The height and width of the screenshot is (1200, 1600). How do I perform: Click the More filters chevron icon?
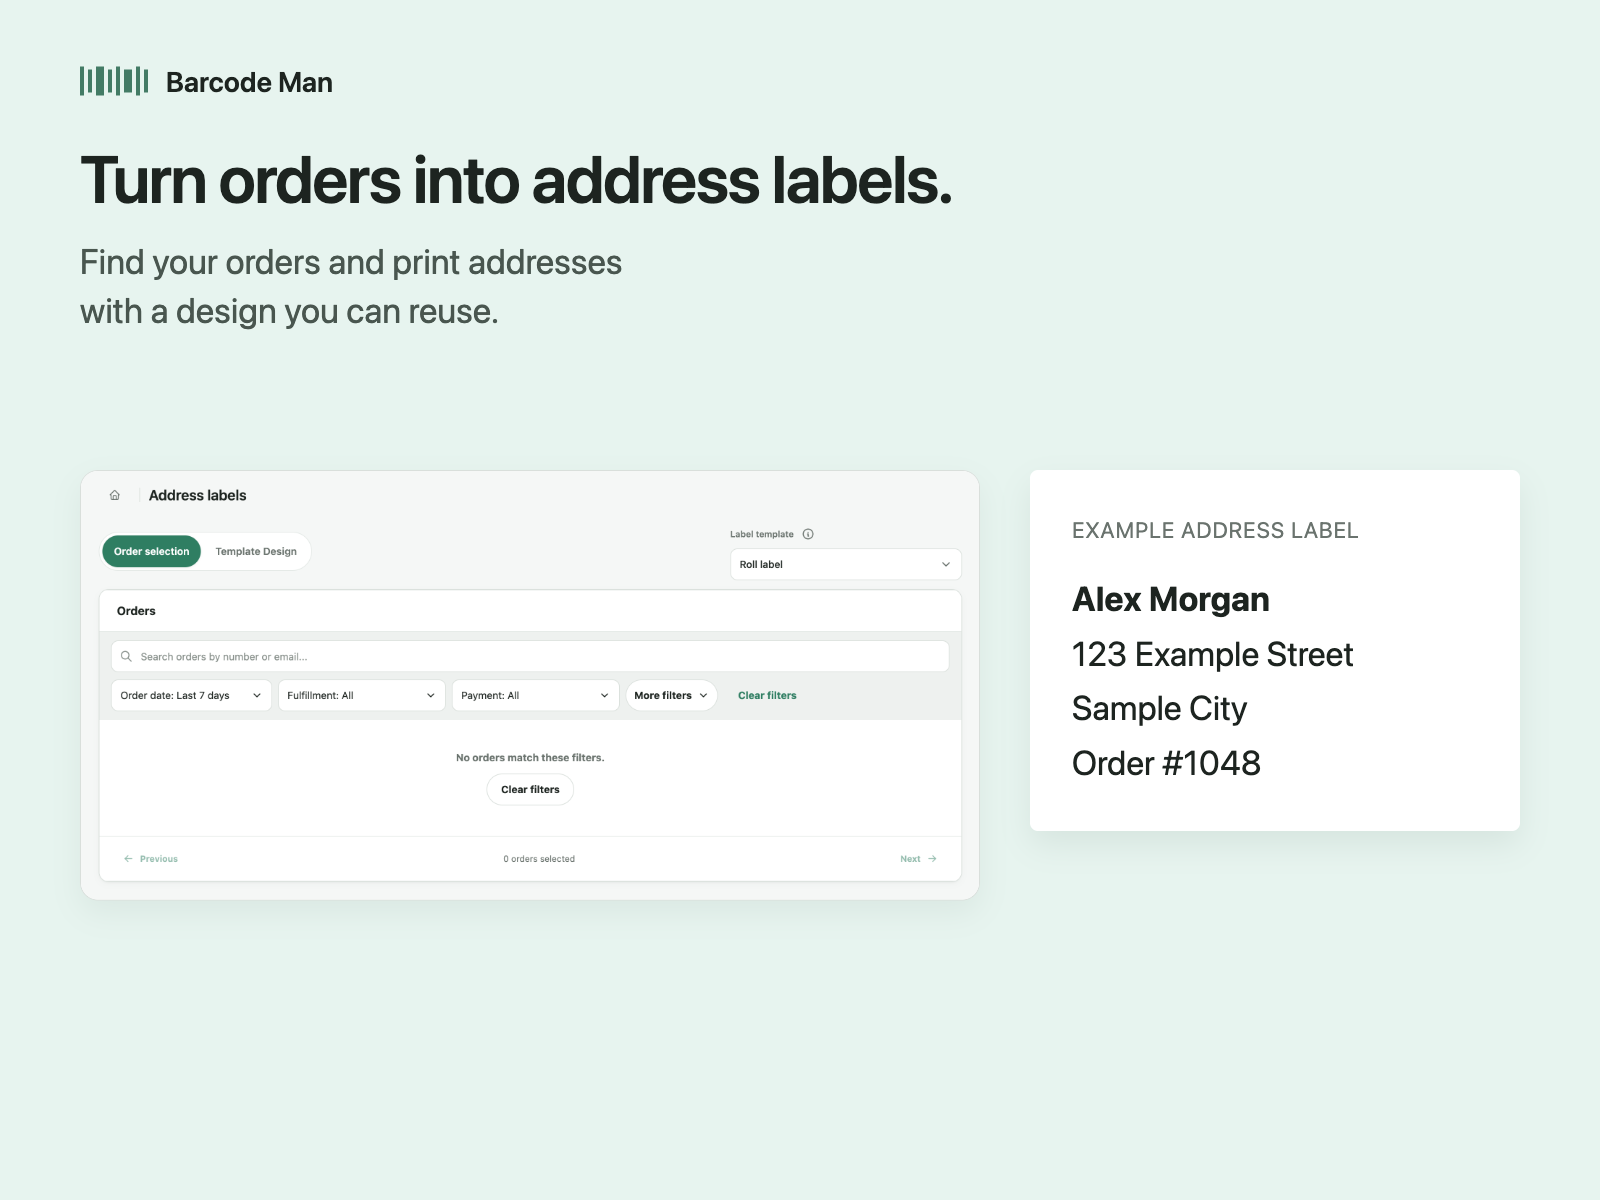[x=703, y=696]
